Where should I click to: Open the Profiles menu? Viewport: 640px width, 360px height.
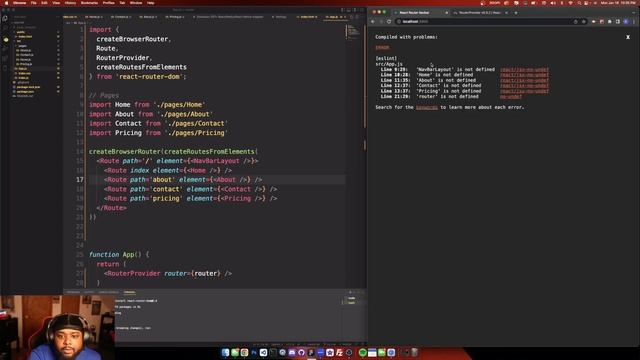108,3
